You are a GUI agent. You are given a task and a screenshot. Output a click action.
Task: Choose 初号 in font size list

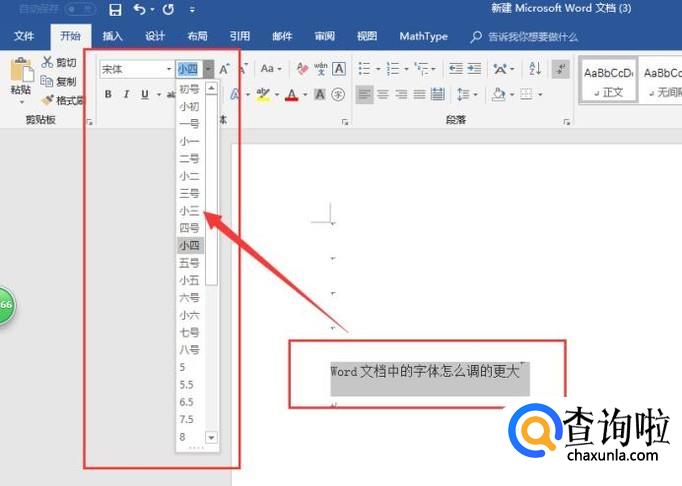click(190, 89)
